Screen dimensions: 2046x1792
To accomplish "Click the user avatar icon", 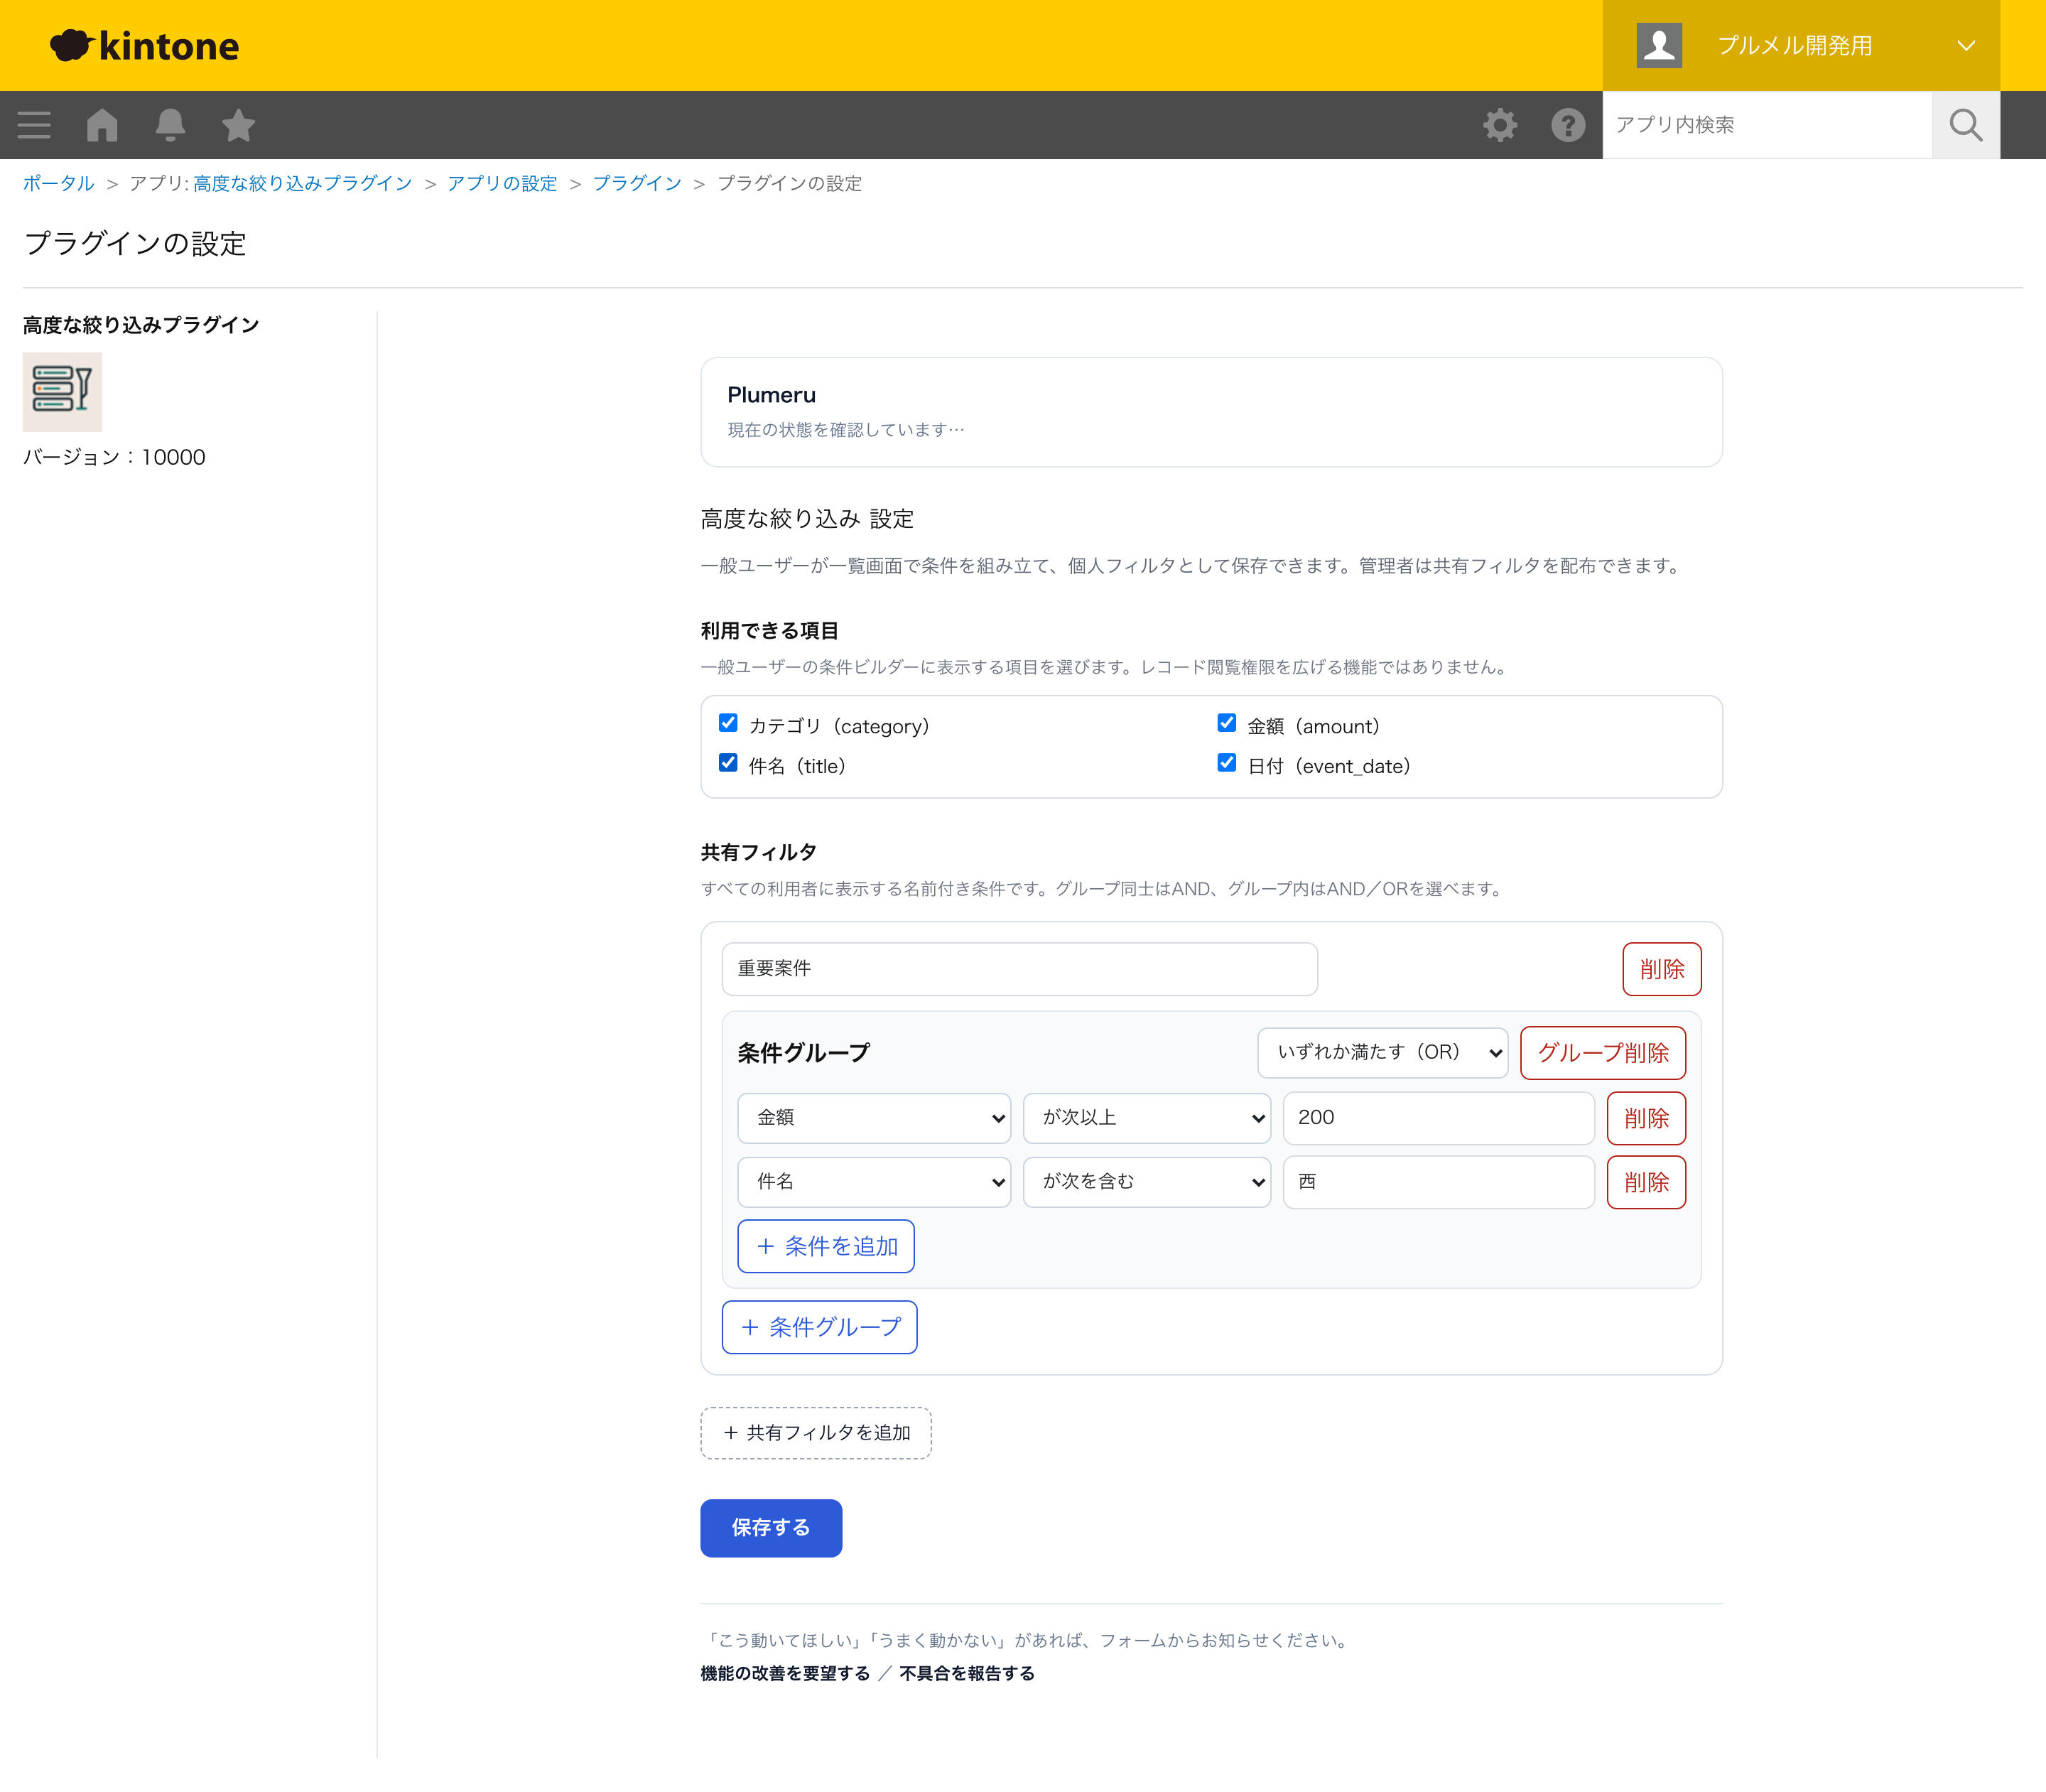I will (1659, 45).
